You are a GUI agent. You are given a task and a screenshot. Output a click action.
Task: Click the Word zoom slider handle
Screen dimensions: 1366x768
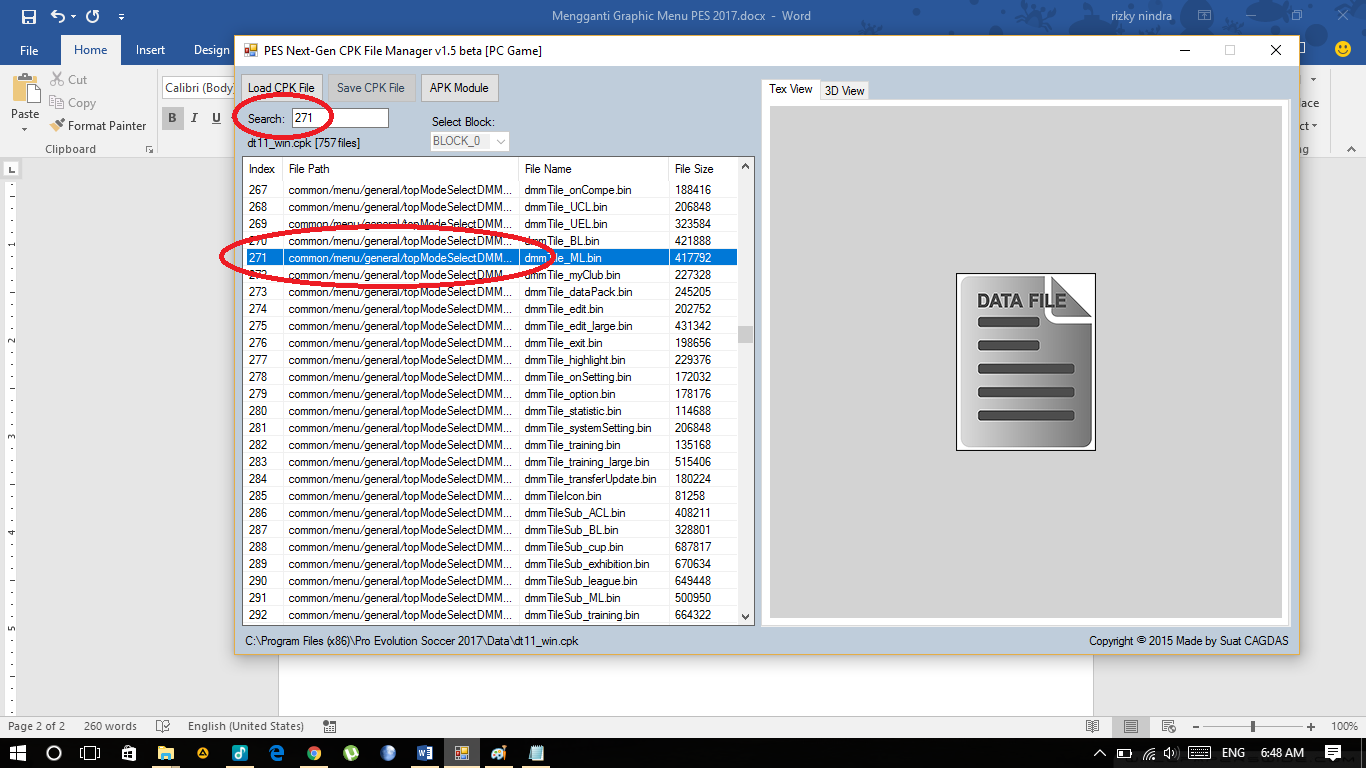point(1252,726)
